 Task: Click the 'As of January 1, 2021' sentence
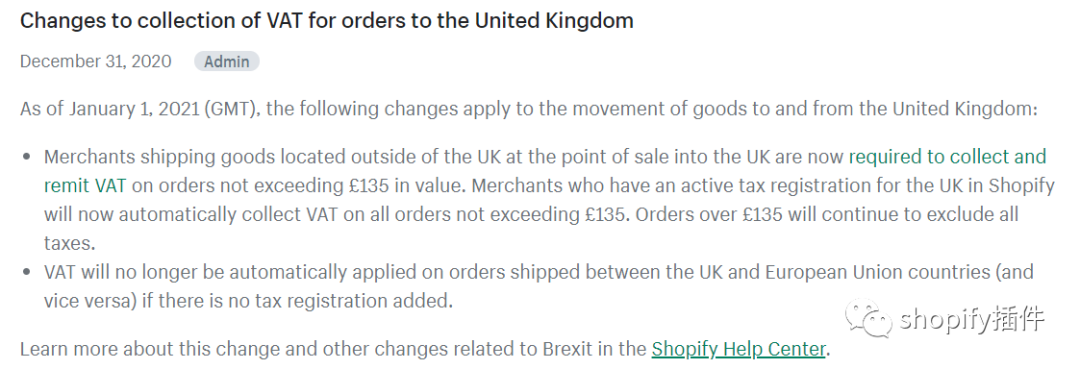coord(528,109)
